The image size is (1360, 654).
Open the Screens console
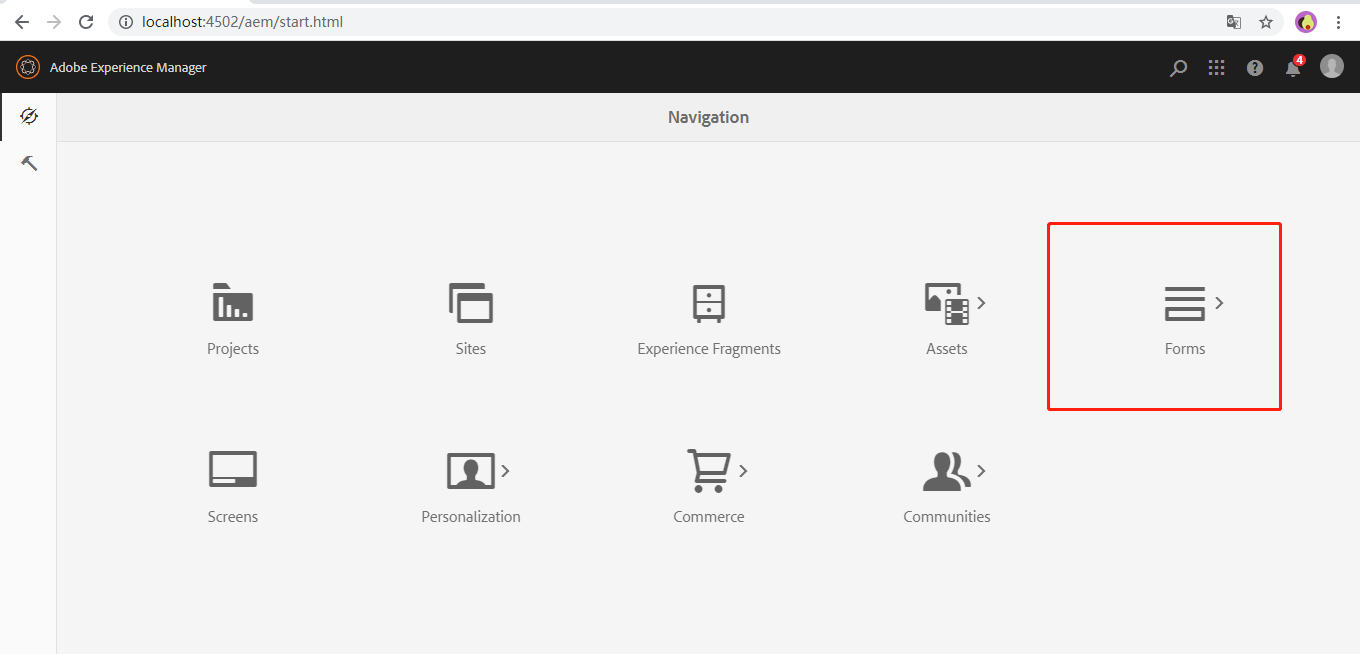(x=233, y=485)
